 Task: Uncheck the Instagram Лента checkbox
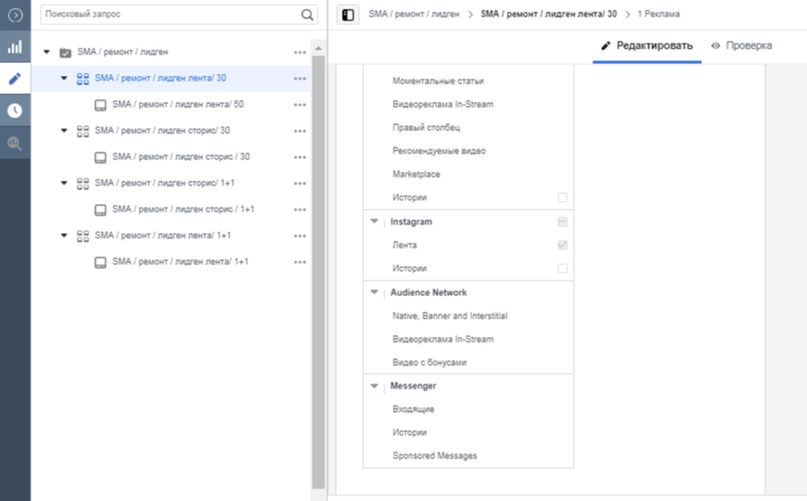pyautogui.click(x=562, y=245)
